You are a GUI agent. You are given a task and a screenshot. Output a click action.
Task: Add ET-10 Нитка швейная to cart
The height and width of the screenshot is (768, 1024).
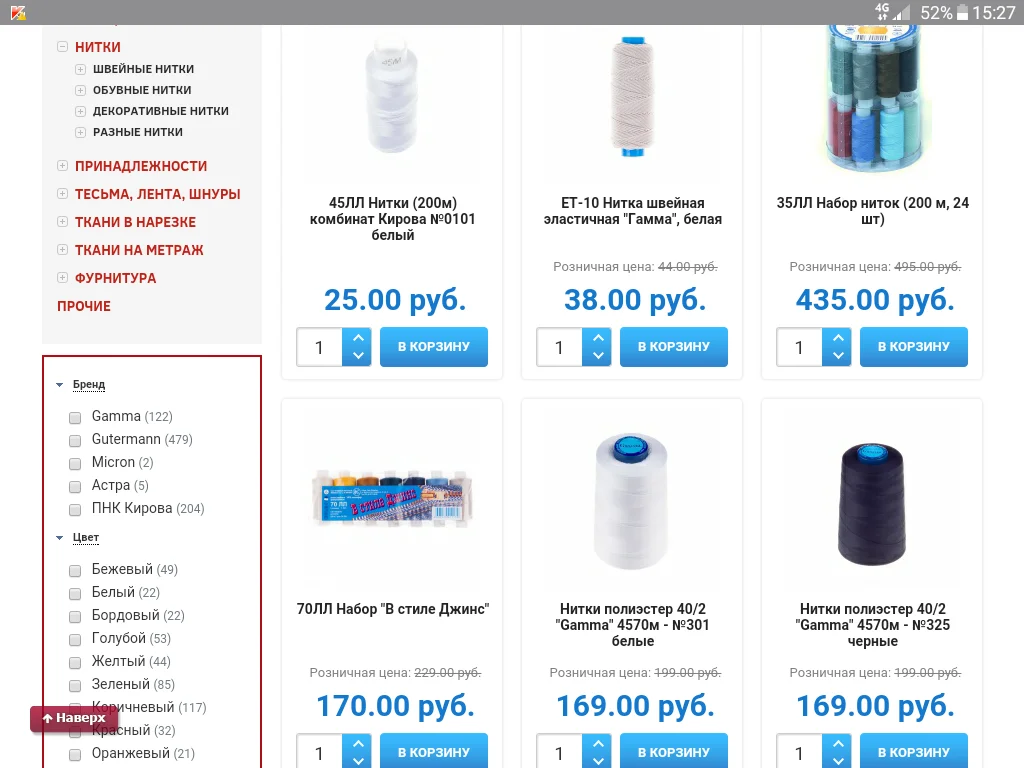point(673,347)
